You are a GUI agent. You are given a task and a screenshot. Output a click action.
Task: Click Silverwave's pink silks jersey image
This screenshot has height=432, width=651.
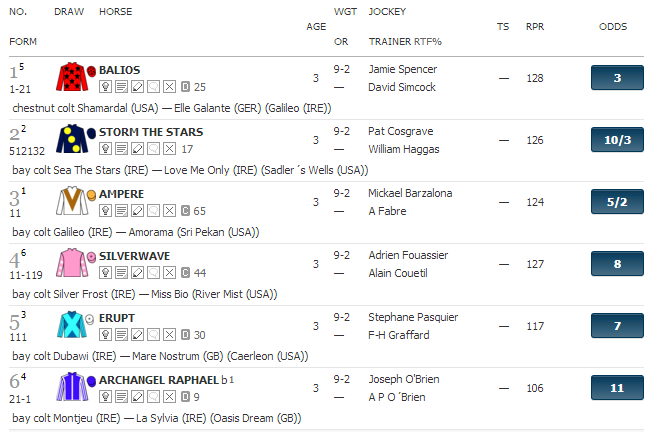click(73, 263)
